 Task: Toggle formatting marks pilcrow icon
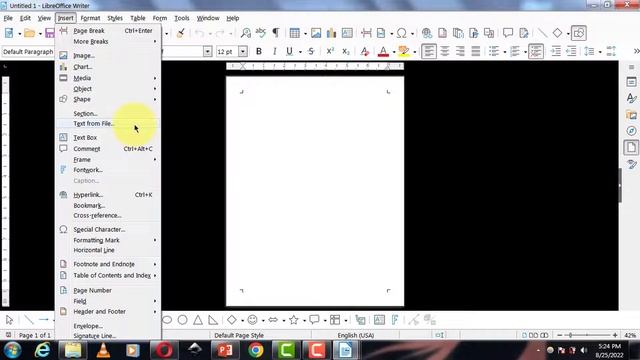276,33
